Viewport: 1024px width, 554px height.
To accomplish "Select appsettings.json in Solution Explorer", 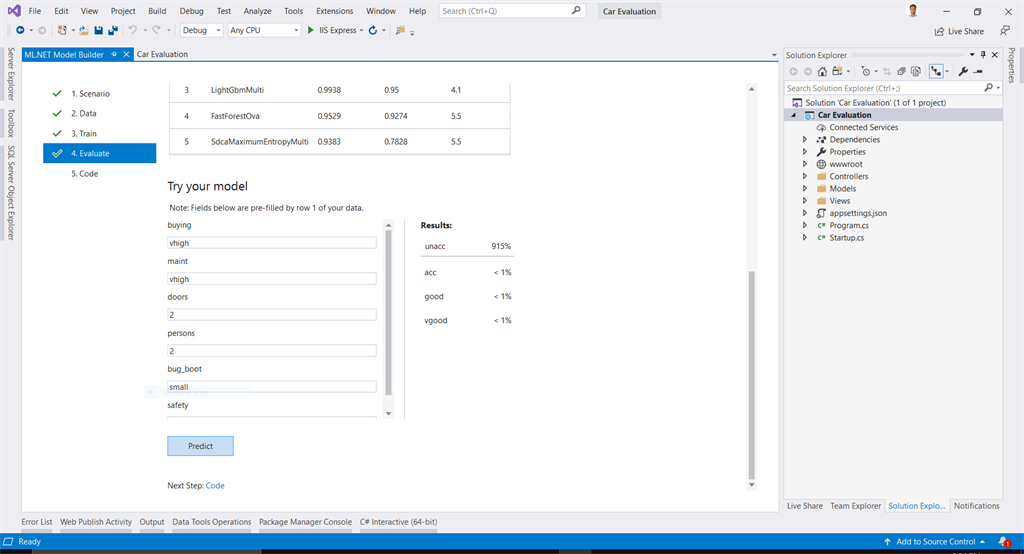I will click(x=857, y=213).
